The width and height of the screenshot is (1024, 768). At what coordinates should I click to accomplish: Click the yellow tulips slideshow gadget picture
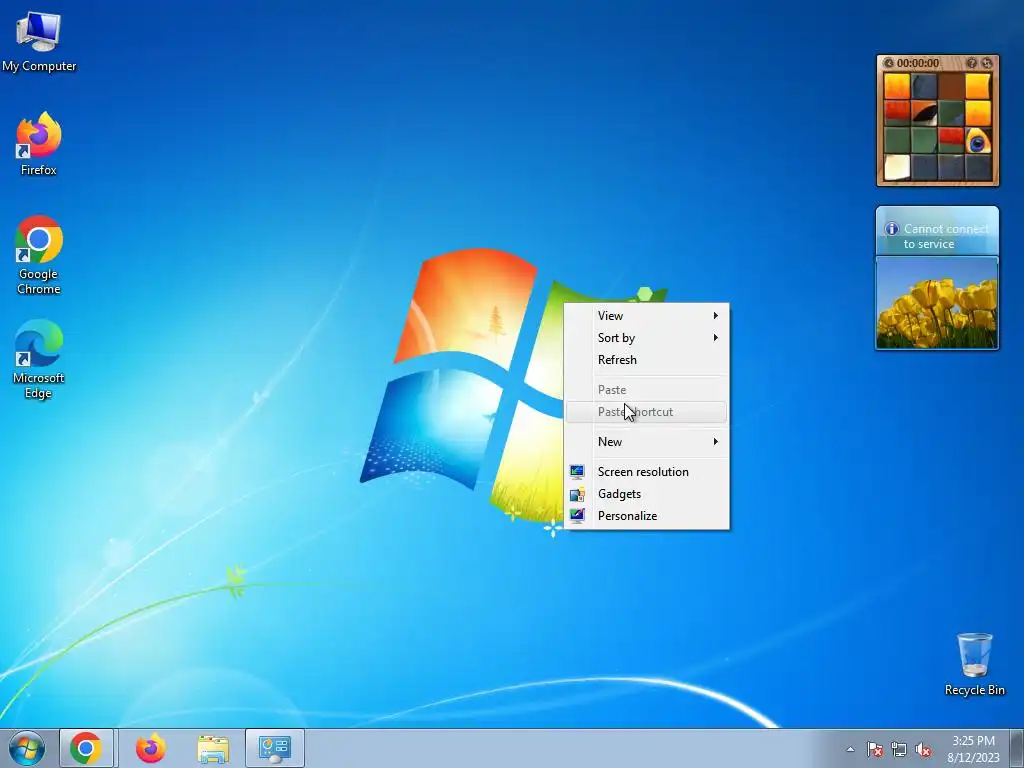point(937,303)
